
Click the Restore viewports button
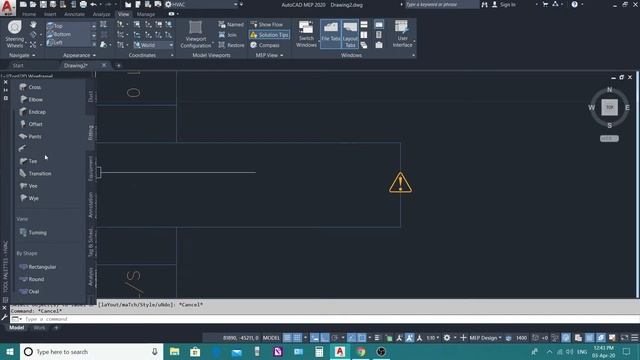231,45
